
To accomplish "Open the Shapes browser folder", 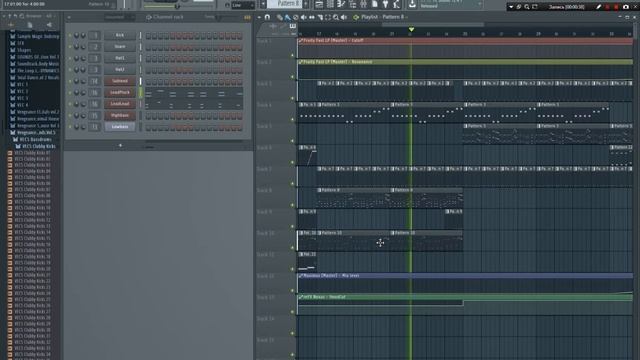I will (24, 50).
